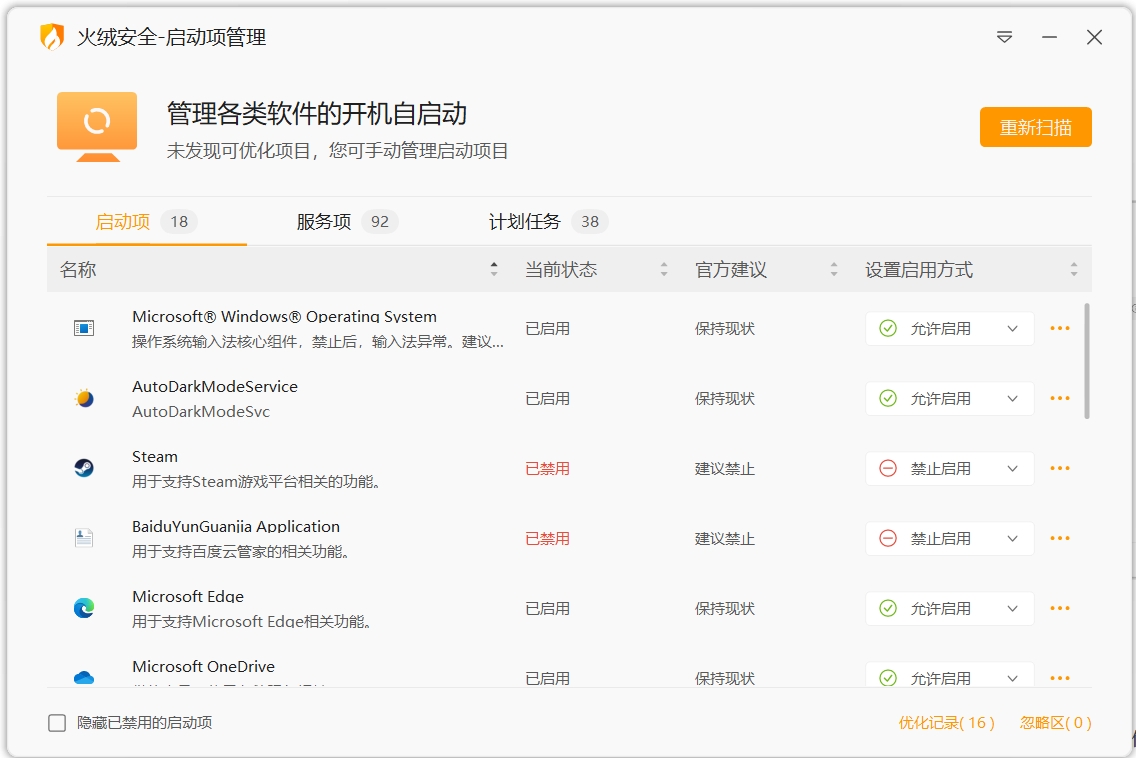Select the Microsoft OneDrive entry name
This screenshot has width=1136, height=758.
click(203, 666)
